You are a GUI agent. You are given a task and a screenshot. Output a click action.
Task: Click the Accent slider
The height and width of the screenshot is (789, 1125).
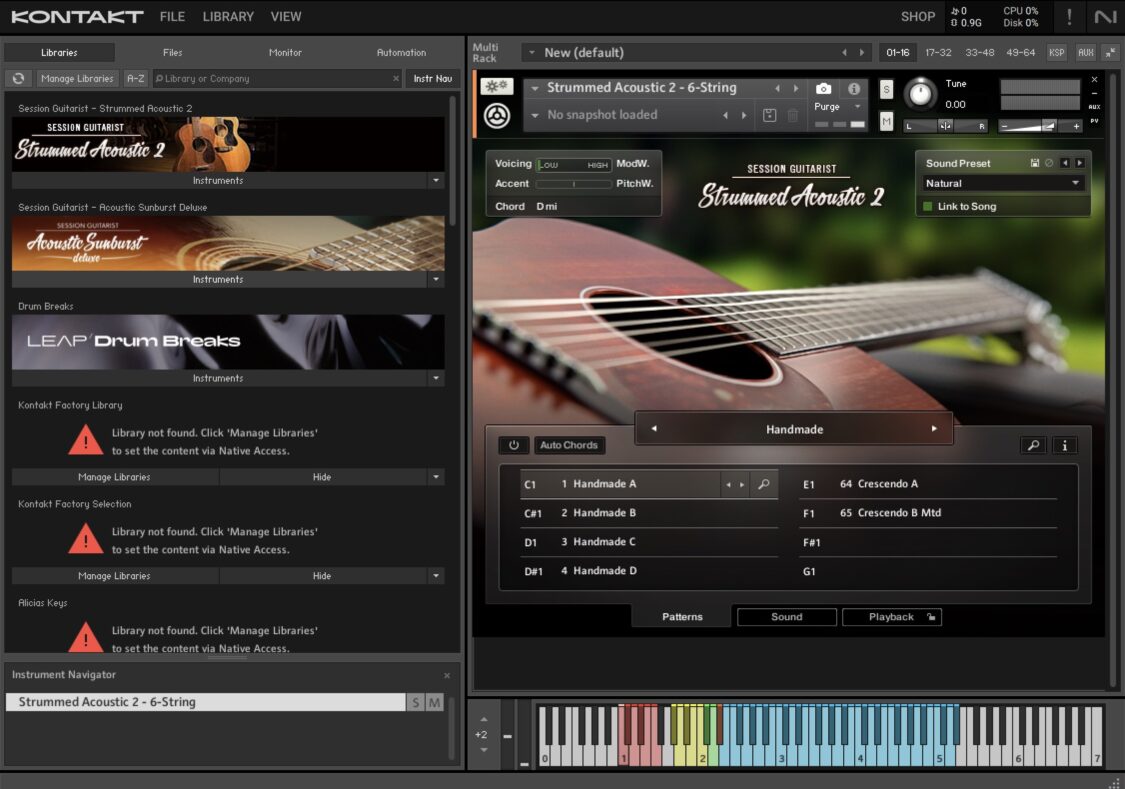(574, 184)
